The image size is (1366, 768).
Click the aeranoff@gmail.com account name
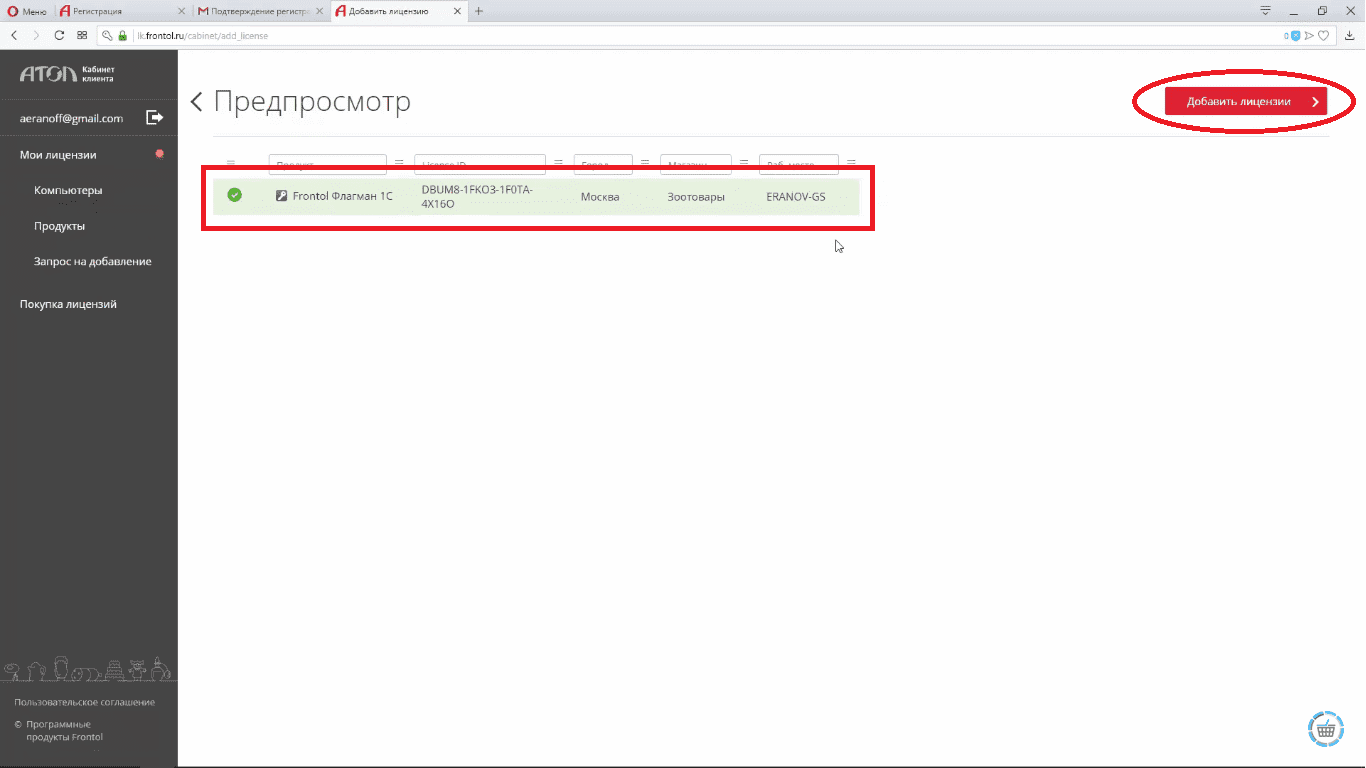(x=71, y=118)
